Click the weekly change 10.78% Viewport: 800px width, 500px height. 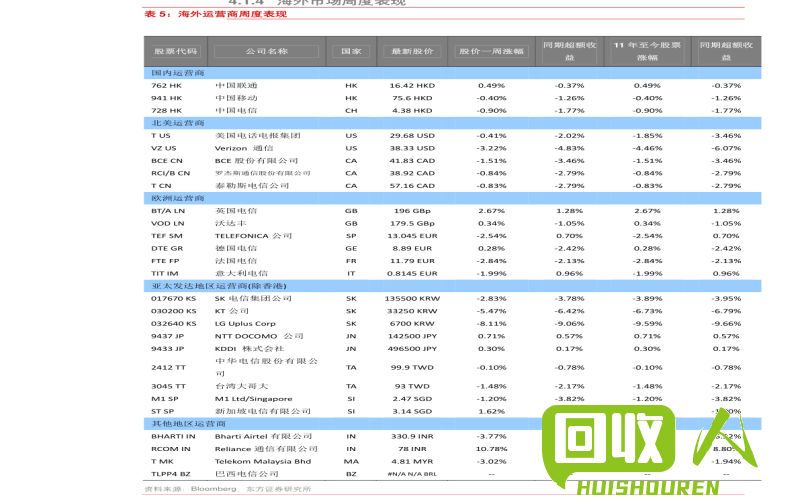[x=491, y=449]
